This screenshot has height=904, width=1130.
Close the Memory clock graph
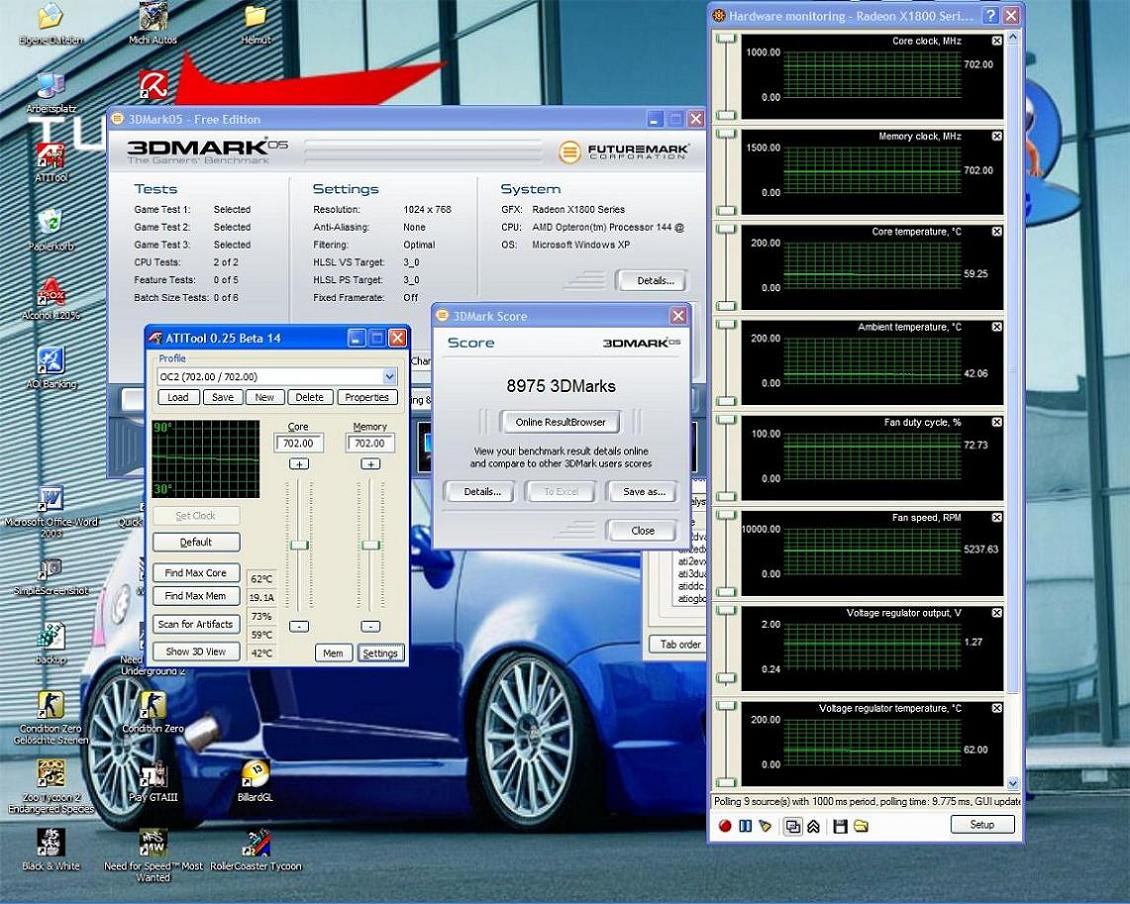pyautogui.click(x=997, y=136)
